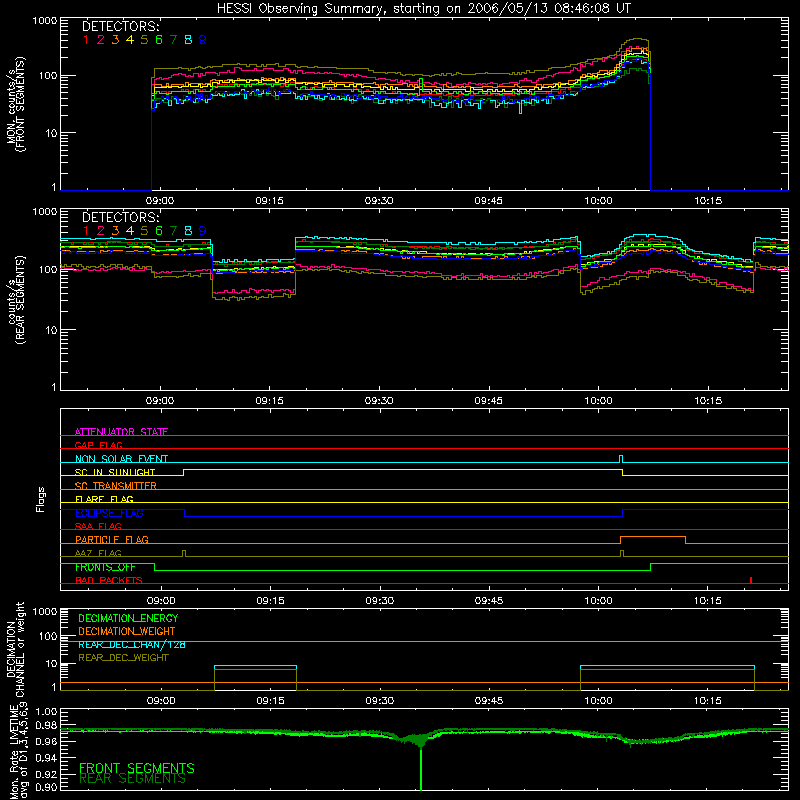Click detector 5 label in rear segments legend
800x800 pixels.
point(144,231)
